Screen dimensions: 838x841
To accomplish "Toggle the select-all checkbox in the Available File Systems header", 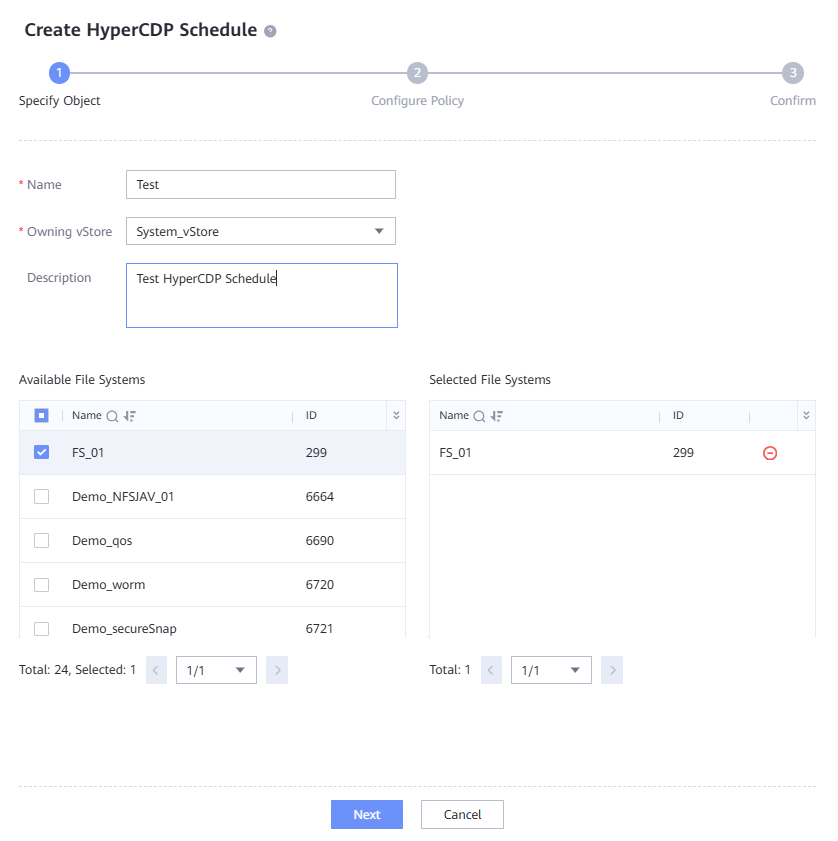I will pos(41,415).
